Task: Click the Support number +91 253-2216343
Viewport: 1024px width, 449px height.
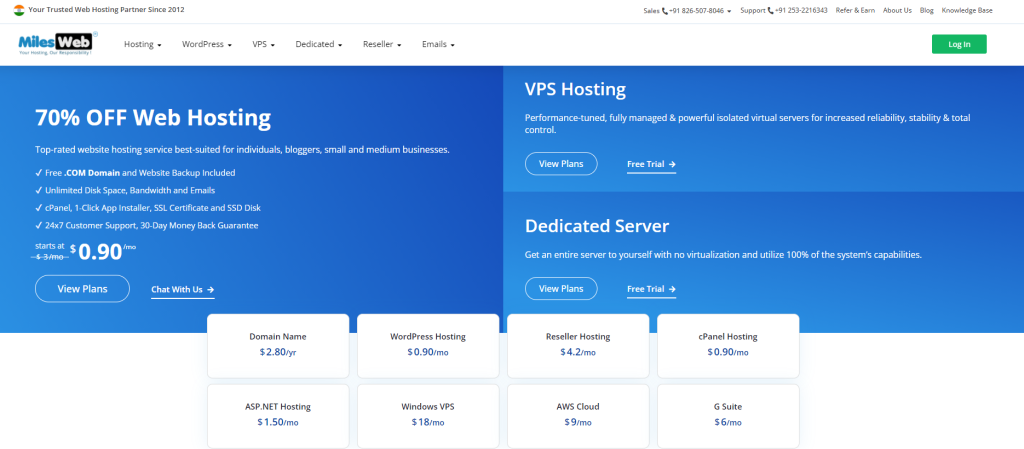Action: 801,10
